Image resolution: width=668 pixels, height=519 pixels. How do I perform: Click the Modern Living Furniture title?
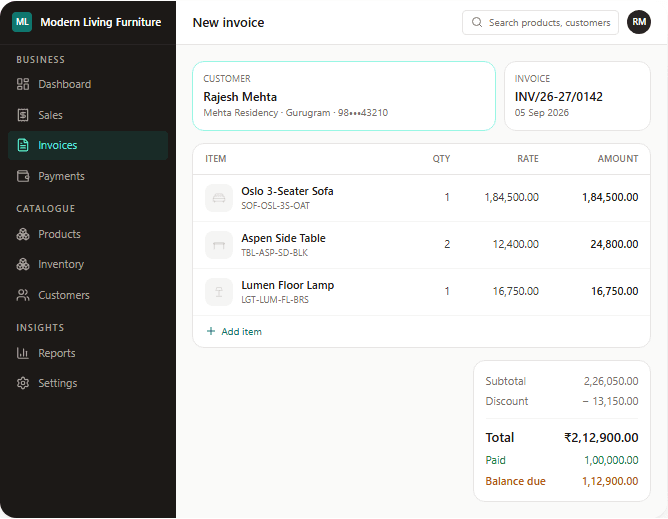point(101,22)
